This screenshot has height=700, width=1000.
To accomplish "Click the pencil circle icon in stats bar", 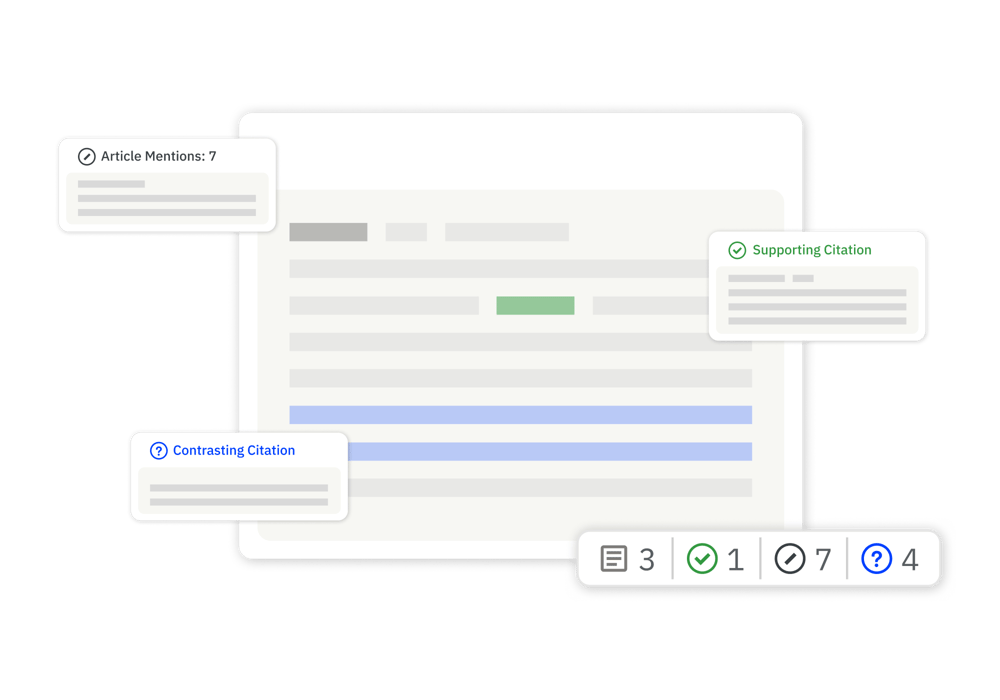I will [x=789, y=559].
